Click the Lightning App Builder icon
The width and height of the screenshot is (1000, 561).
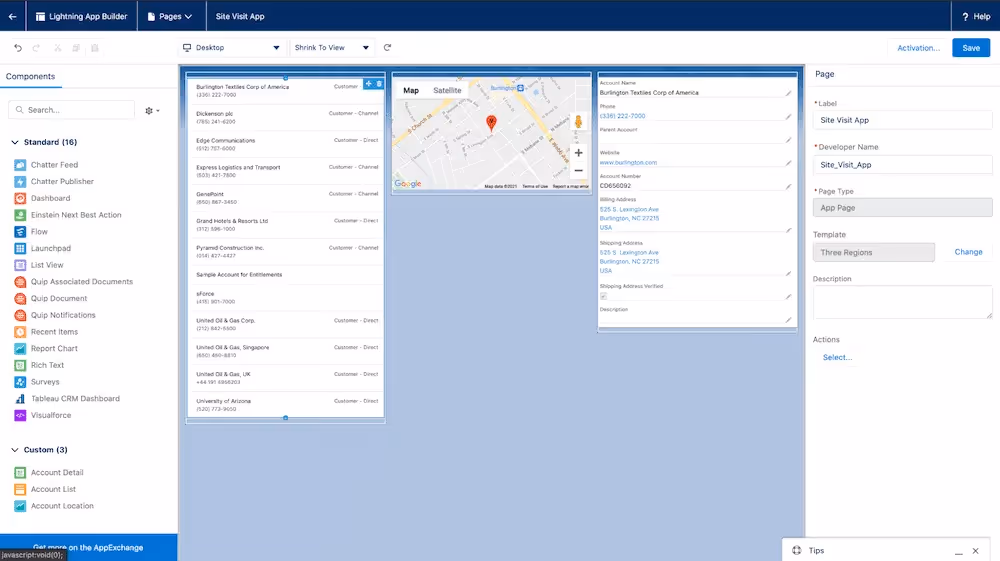[40, 17]
